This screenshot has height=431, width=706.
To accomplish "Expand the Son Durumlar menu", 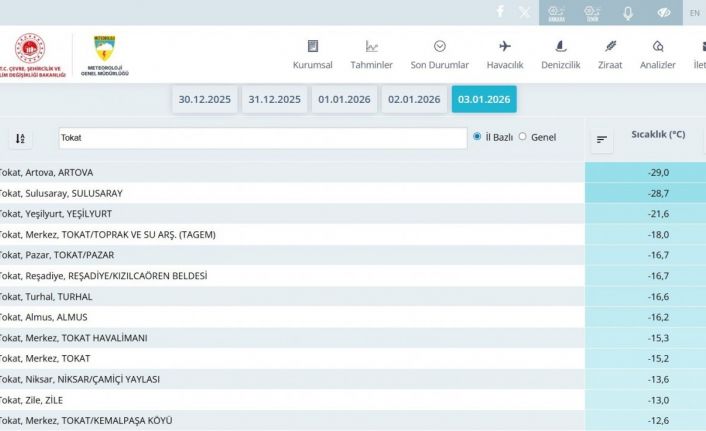I will [x=439, y=55].
